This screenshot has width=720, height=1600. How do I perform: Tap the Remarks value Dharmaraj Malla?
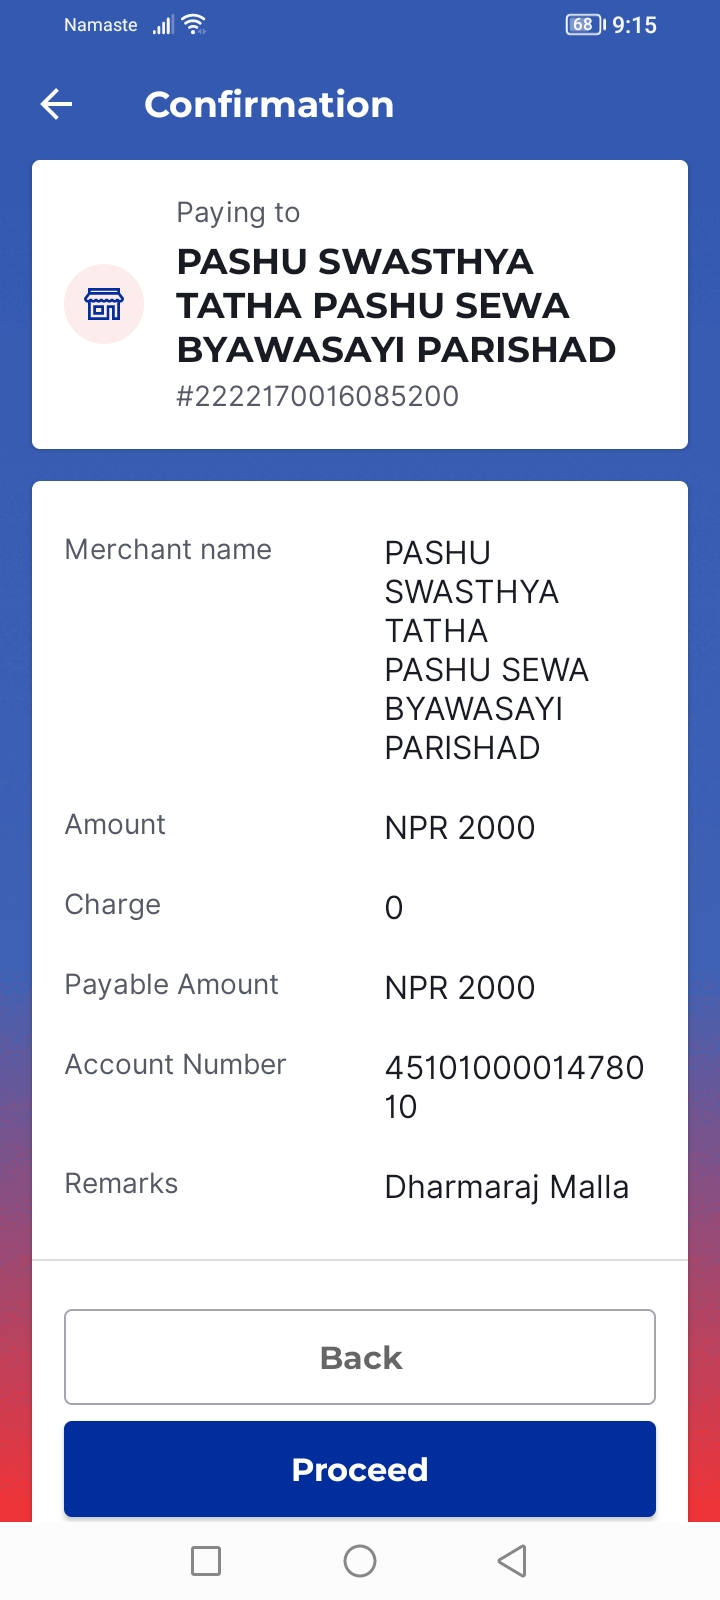click(507, 1187)
